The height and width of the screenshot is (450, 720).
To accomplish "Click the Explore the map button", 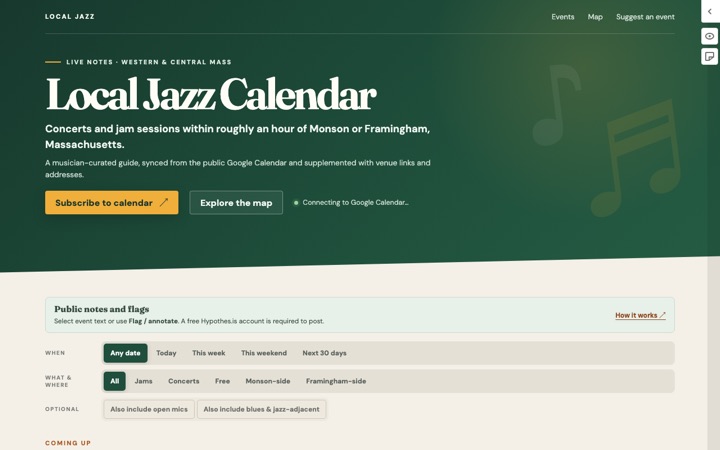I will pyautogui.click(x=236, y=202).
